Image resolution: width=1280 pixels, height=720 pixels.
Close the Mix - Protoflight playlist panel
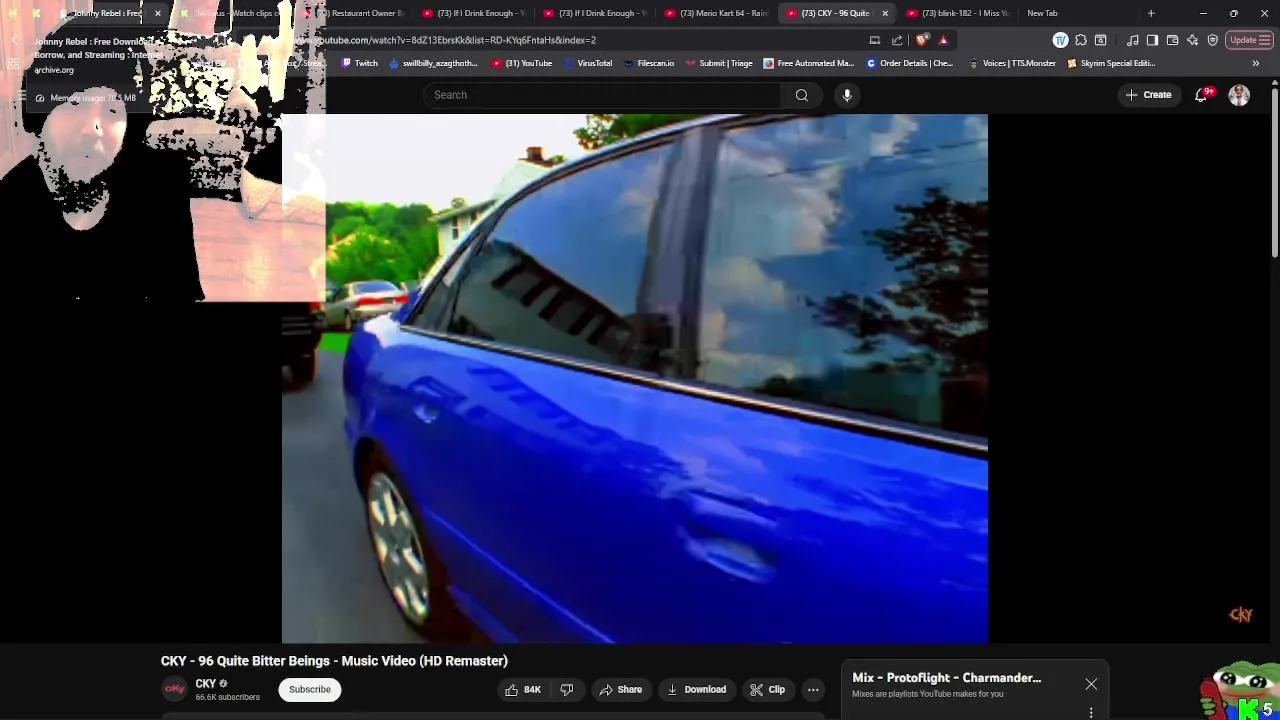[x=1091, y=684]
